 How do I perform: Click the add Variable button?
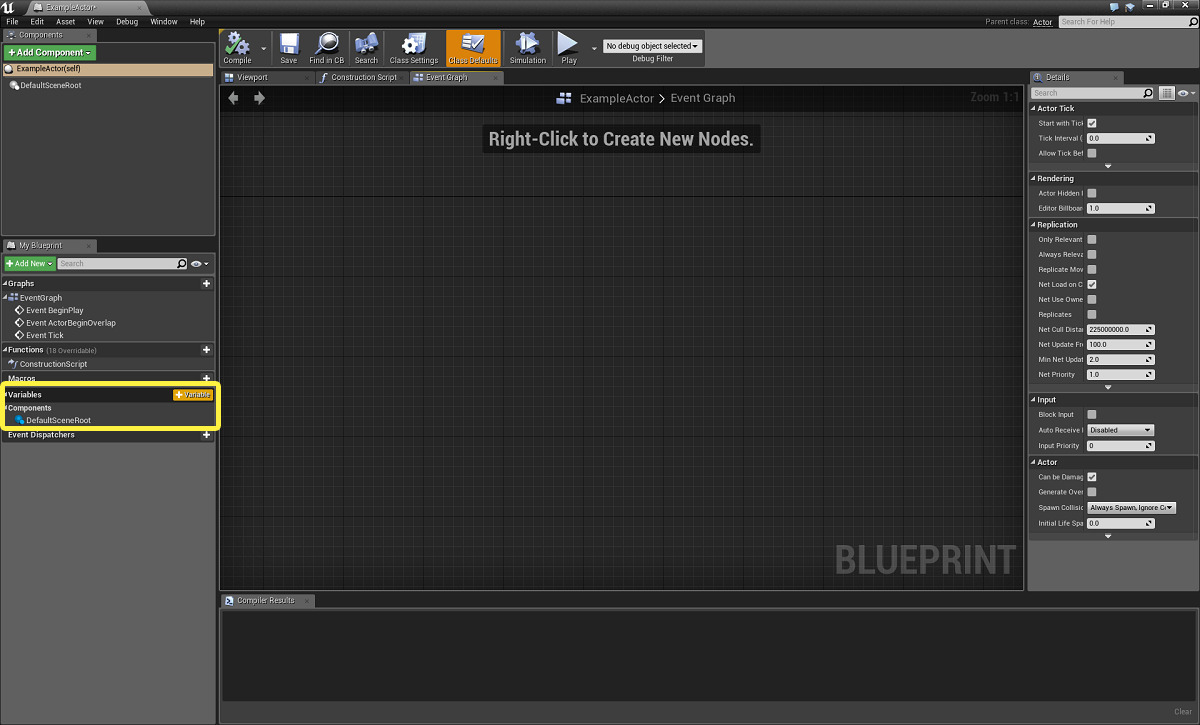193,395
